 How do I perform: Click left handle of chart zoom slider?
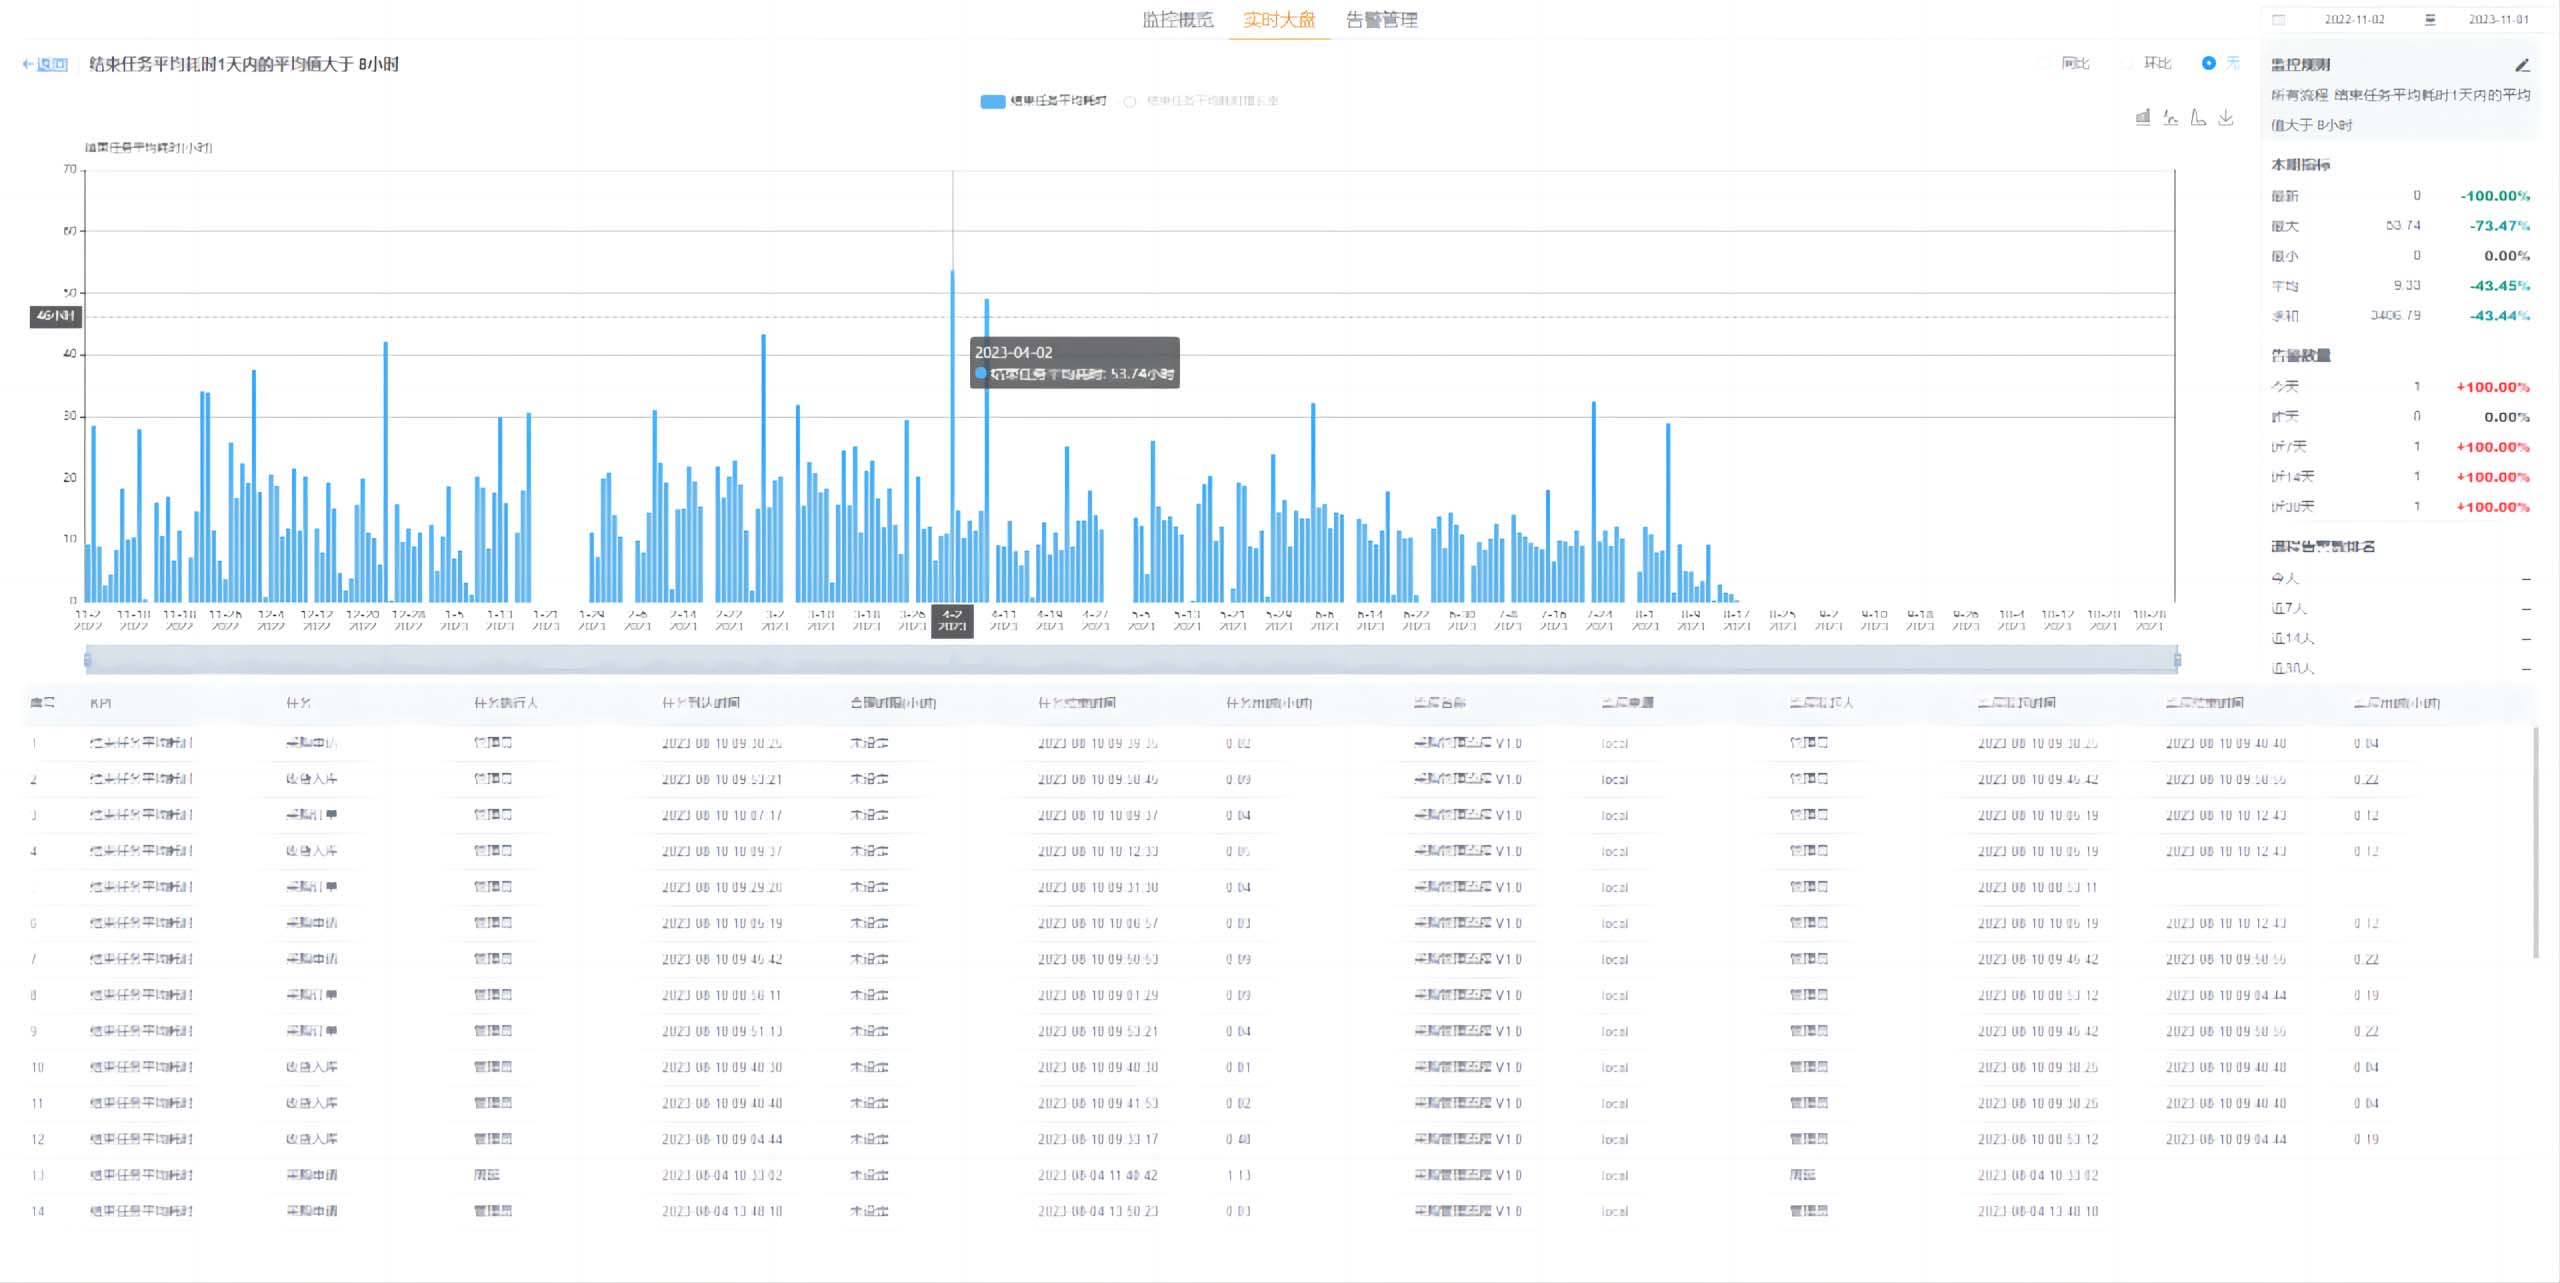pos(88,659)
